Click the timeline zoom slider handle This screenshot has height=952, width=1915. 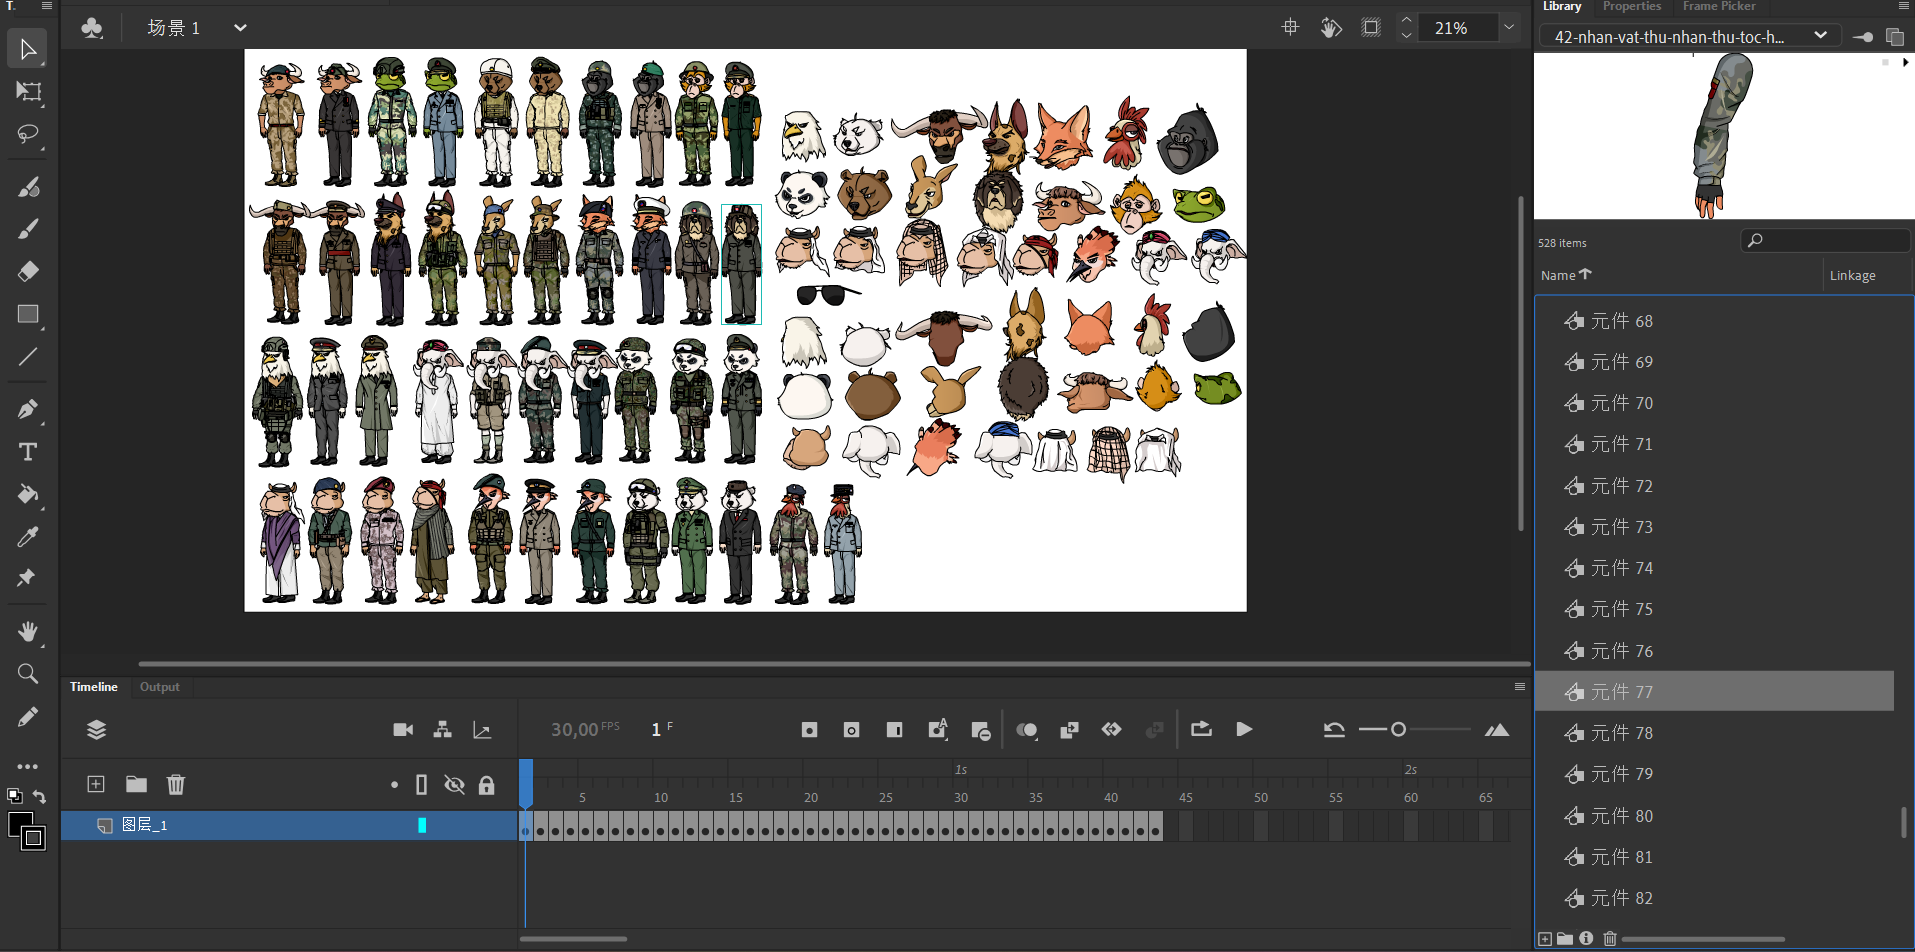coord(1398,730)
